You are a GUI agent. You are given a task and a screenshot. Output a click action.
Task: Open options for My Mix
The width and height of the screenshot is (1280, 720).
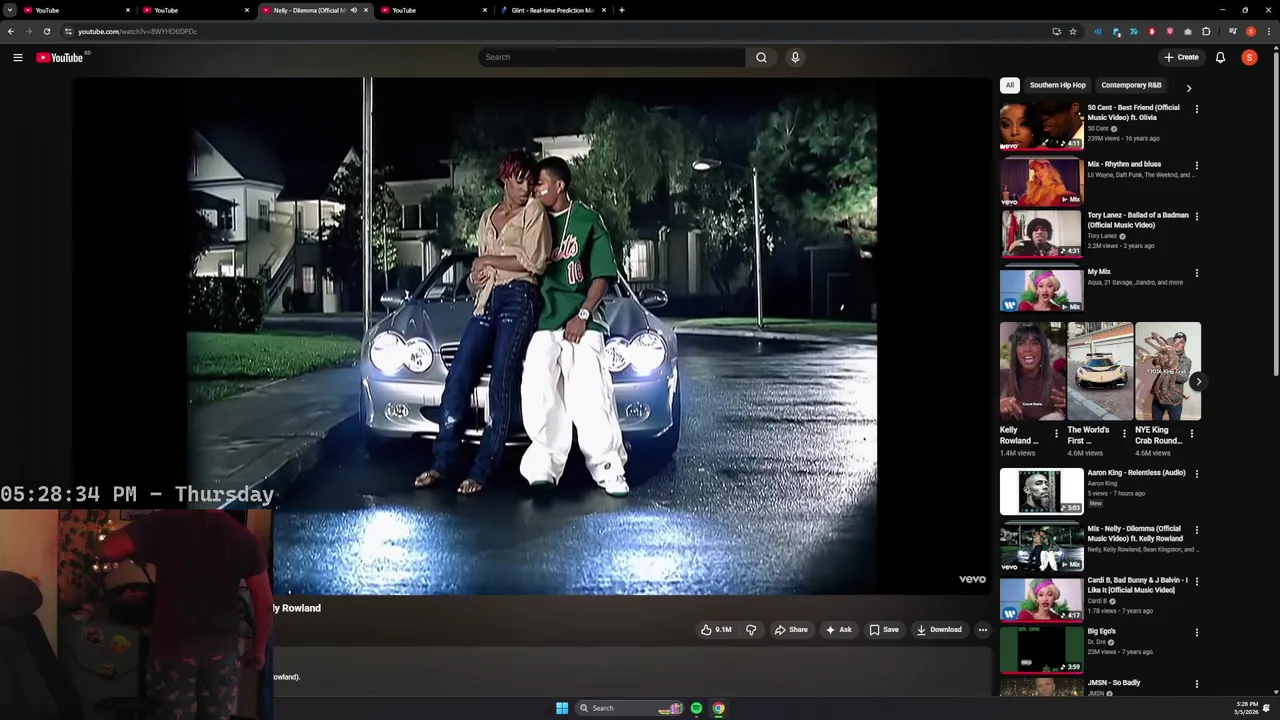click(x=1196, y=273)
